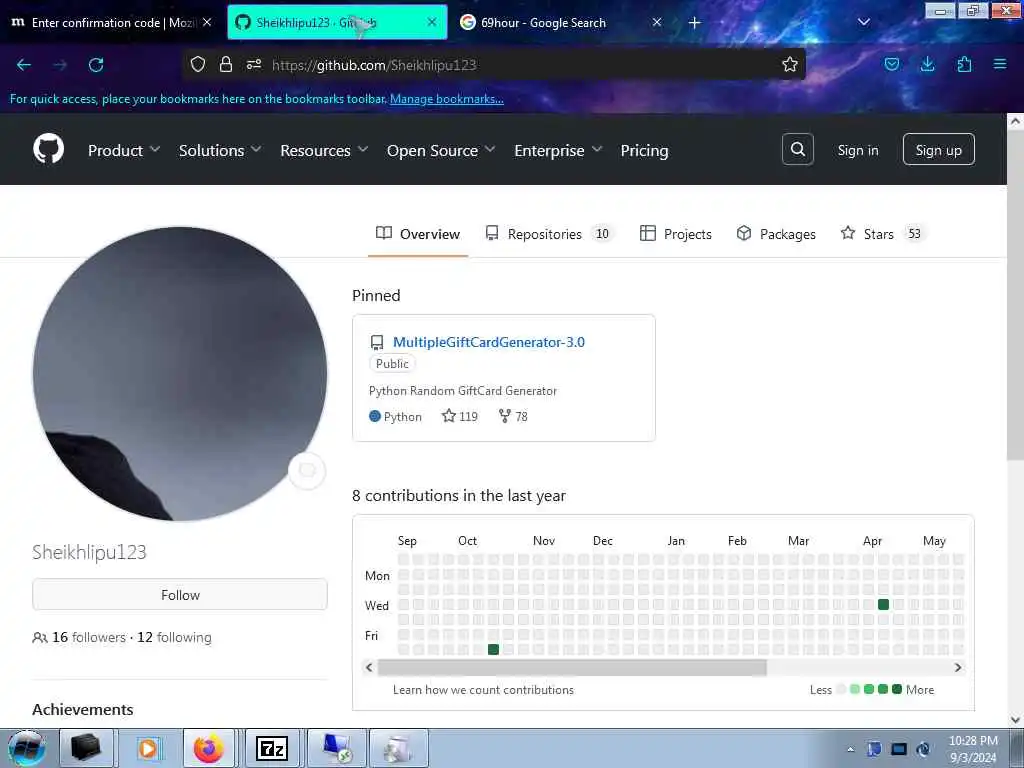This screenshot has height=768, width=1024.
Task: View the 16 followers link
Action: pos(89,637)
